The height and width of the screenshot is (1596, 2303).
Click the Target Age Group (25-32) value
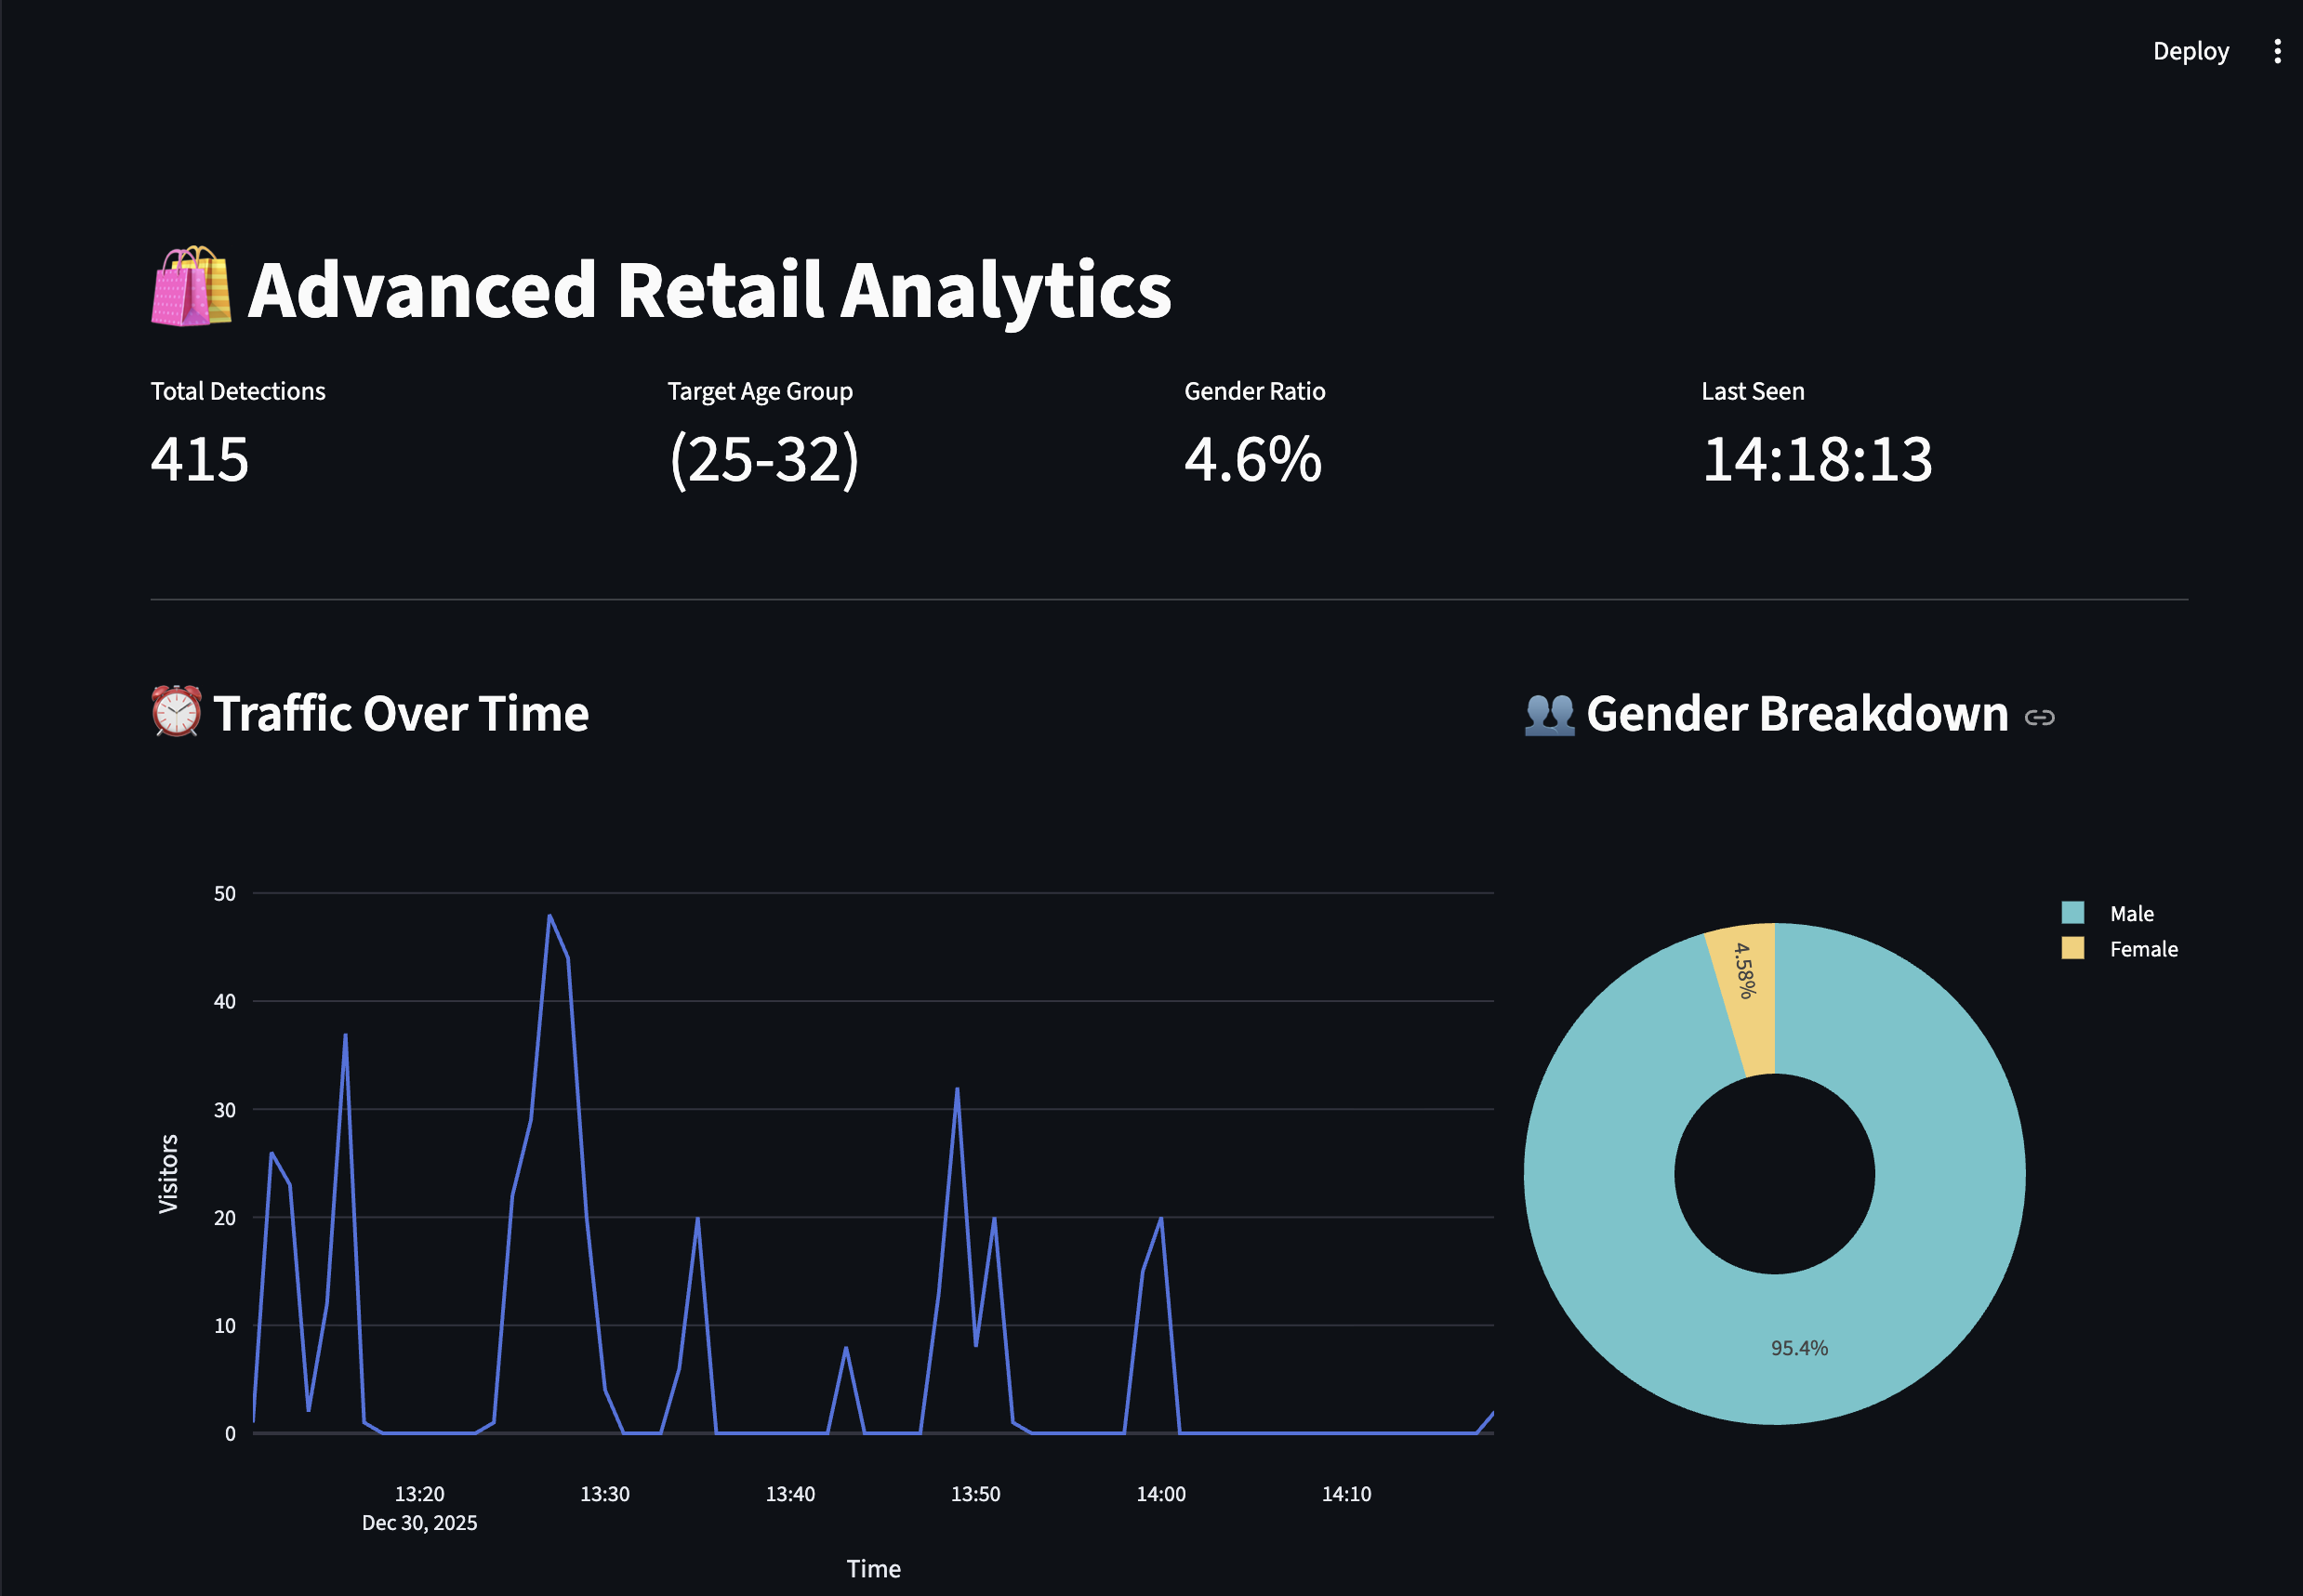[x=763, y=459]
